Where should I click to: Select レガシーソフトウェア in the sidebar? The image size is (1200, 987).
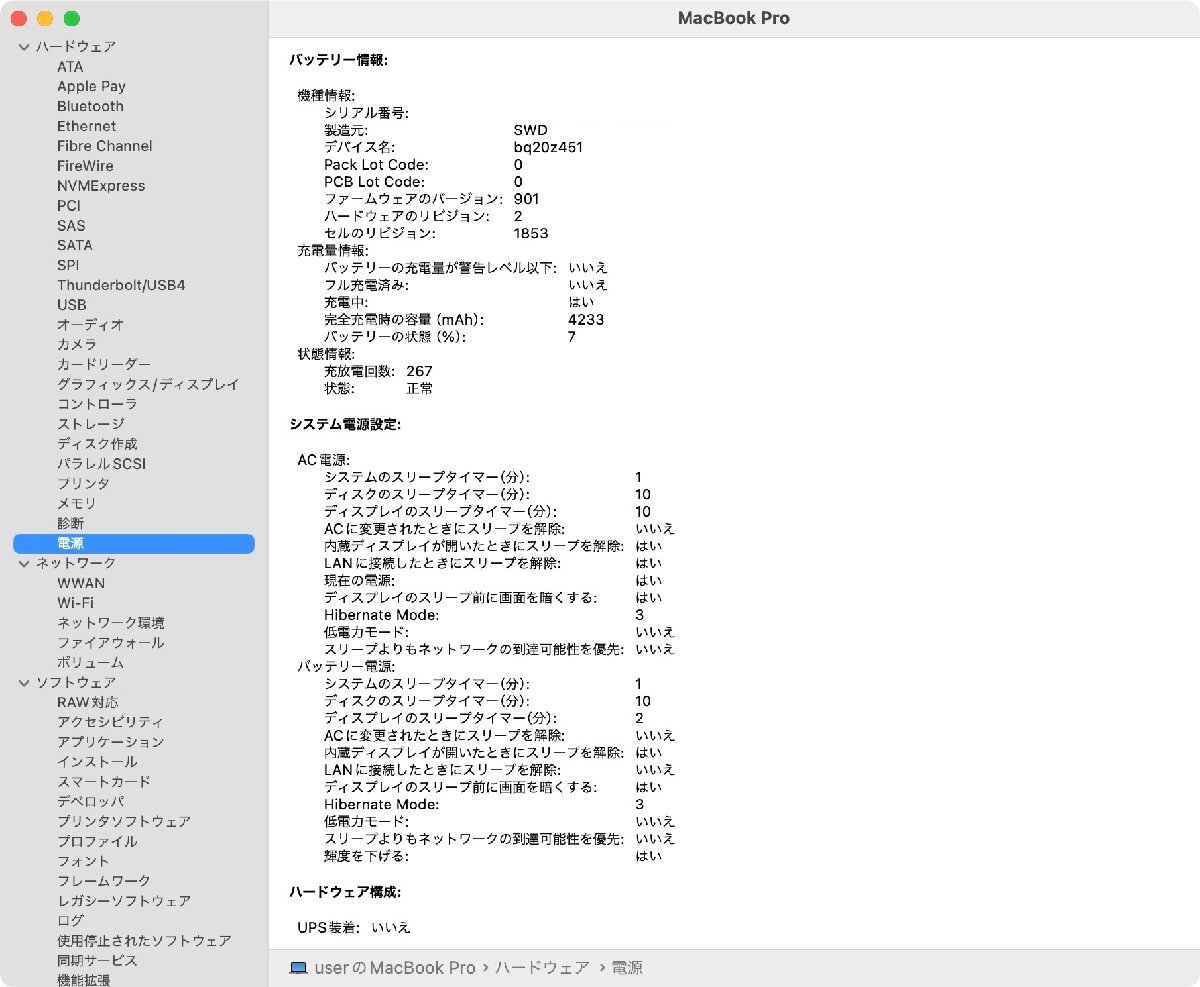(124, 901)
